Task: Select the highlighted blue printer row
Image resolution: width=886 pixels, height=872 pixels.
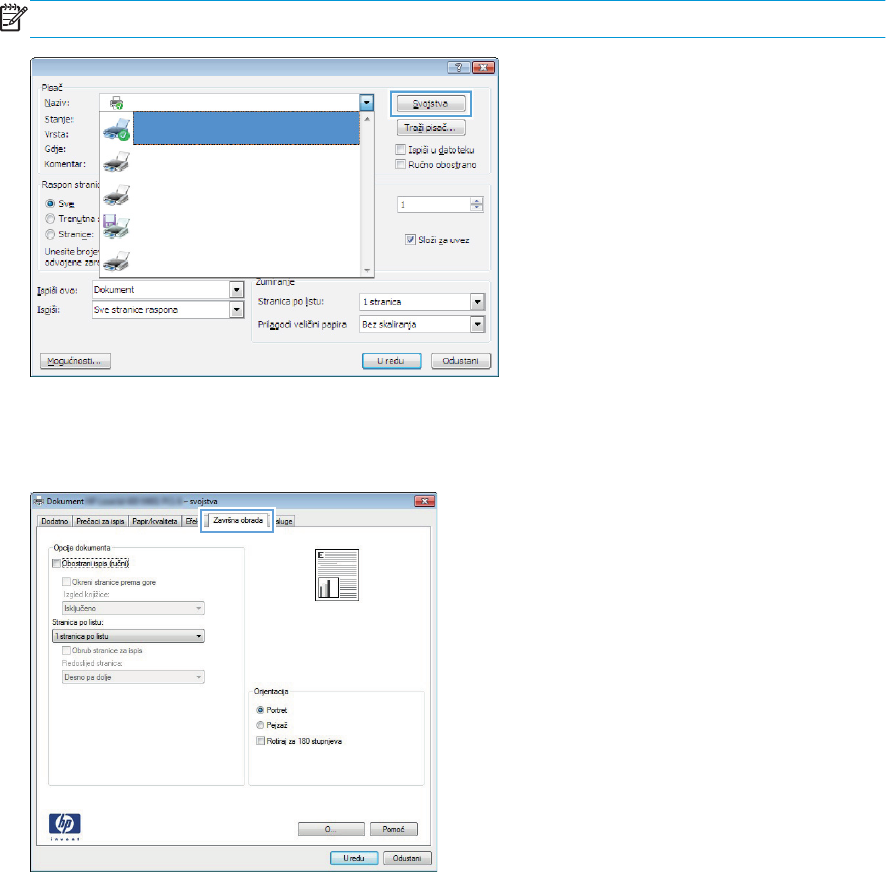Action: 246,128
